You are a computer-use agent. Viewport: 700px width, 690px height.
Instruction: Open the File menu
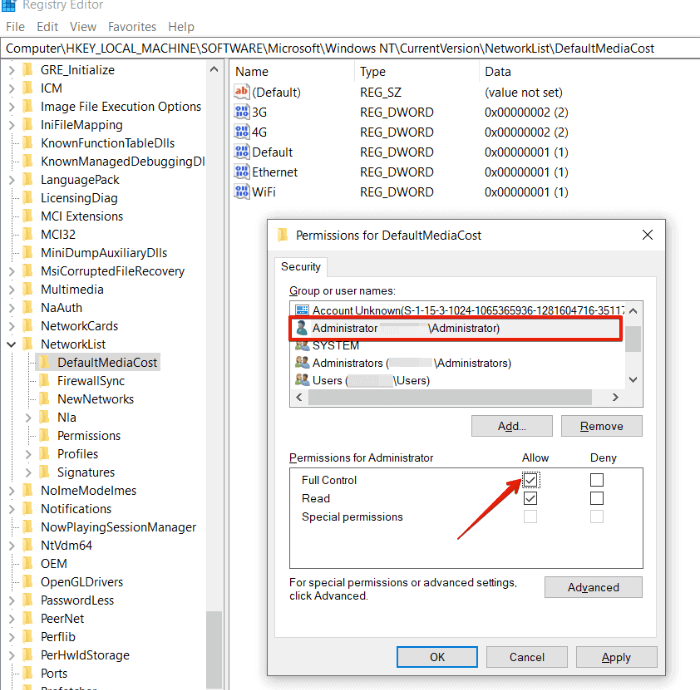[x=15, y=27]
